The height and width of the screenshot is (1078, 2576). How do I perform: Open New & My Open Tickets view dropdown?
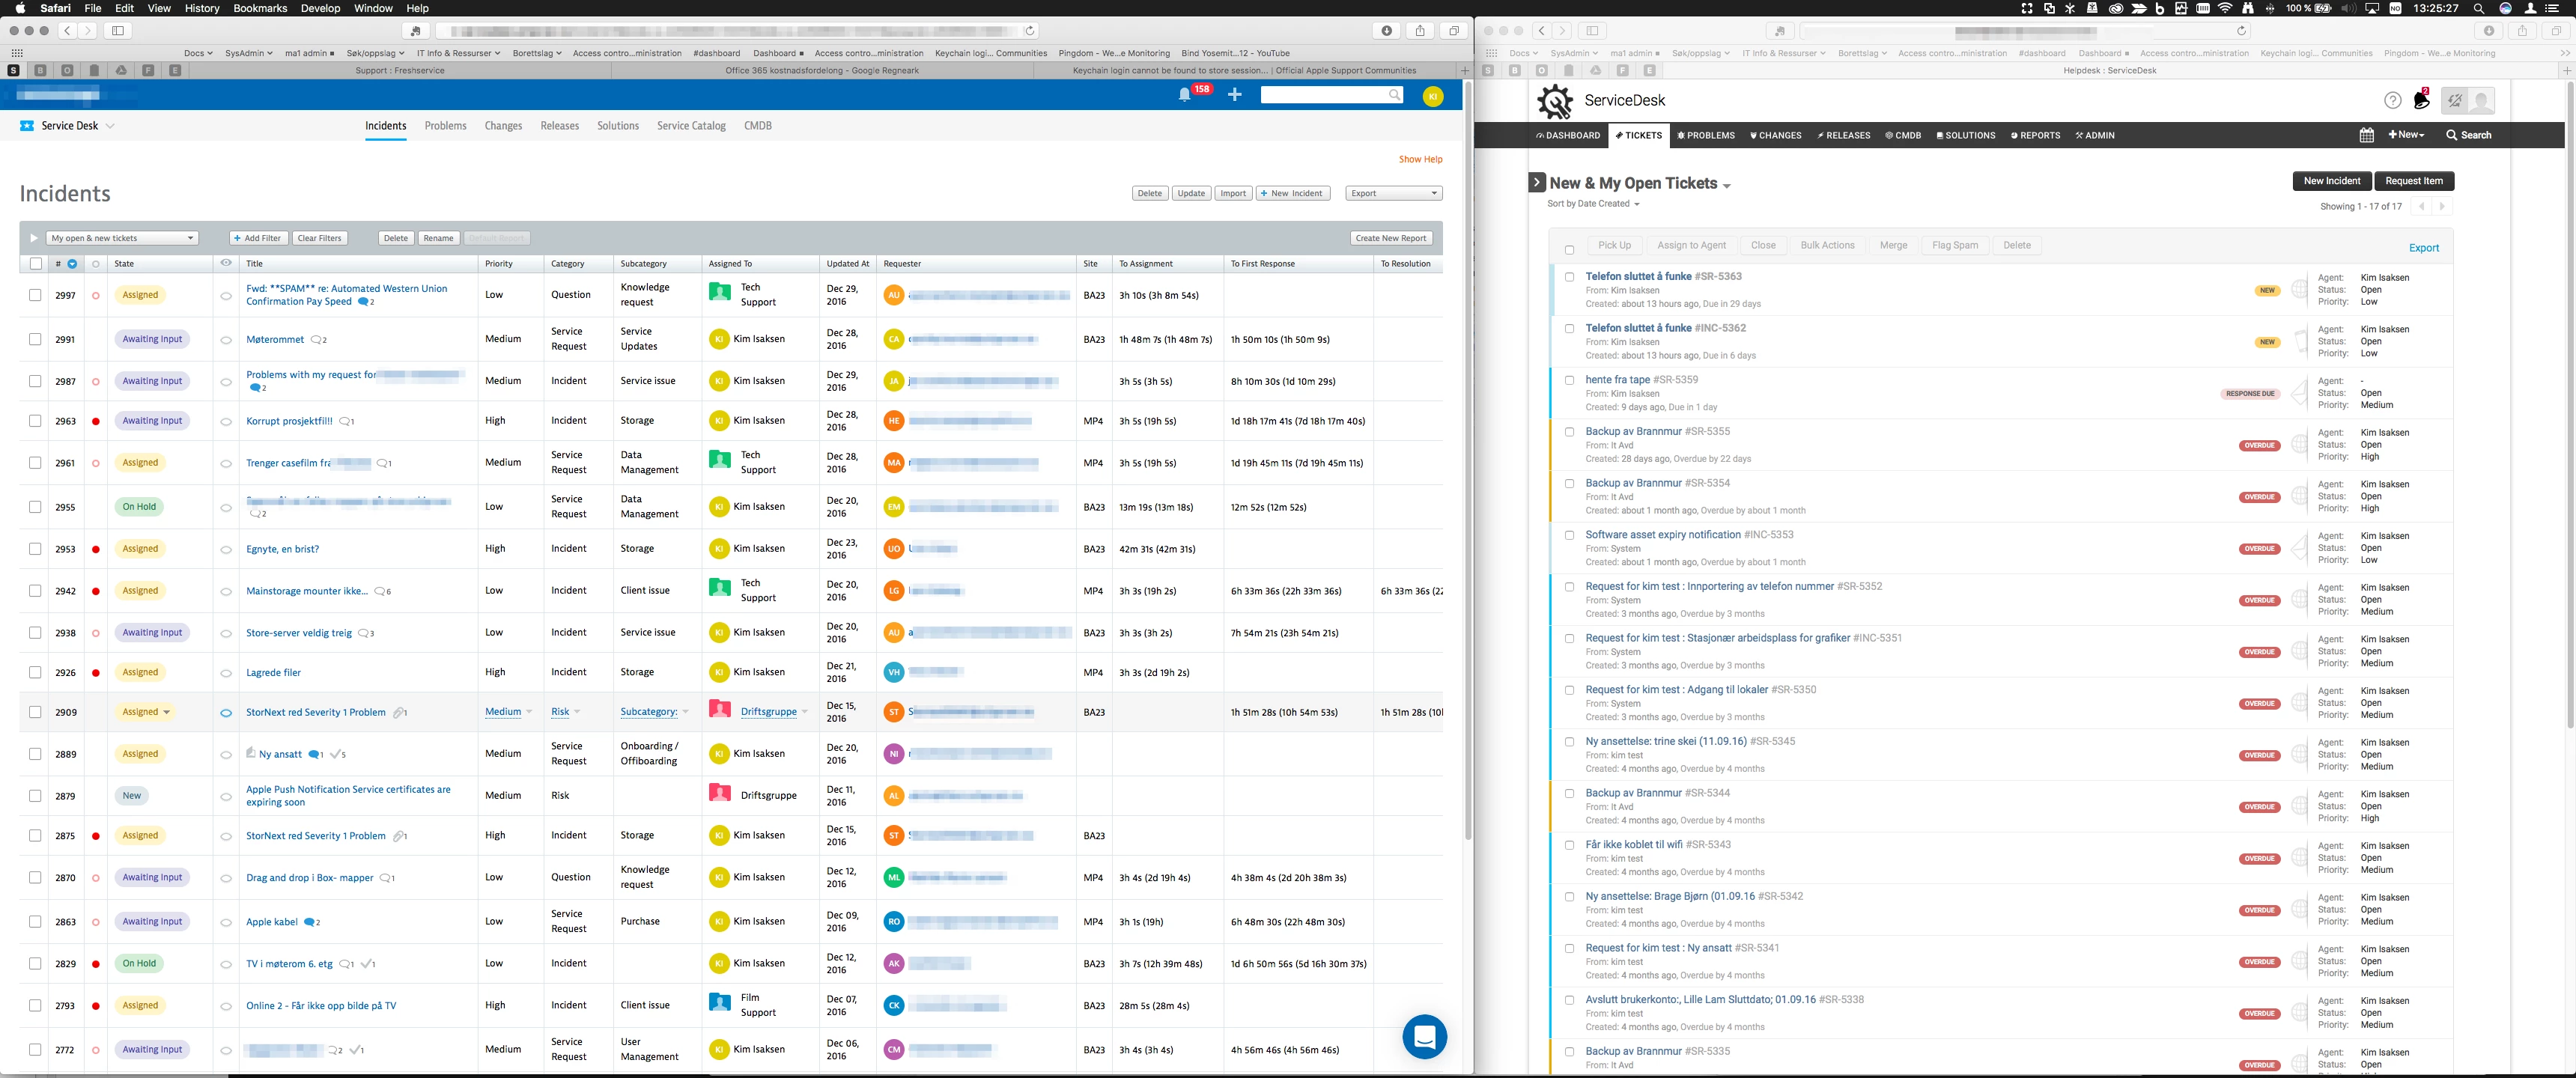point(1727,186)
